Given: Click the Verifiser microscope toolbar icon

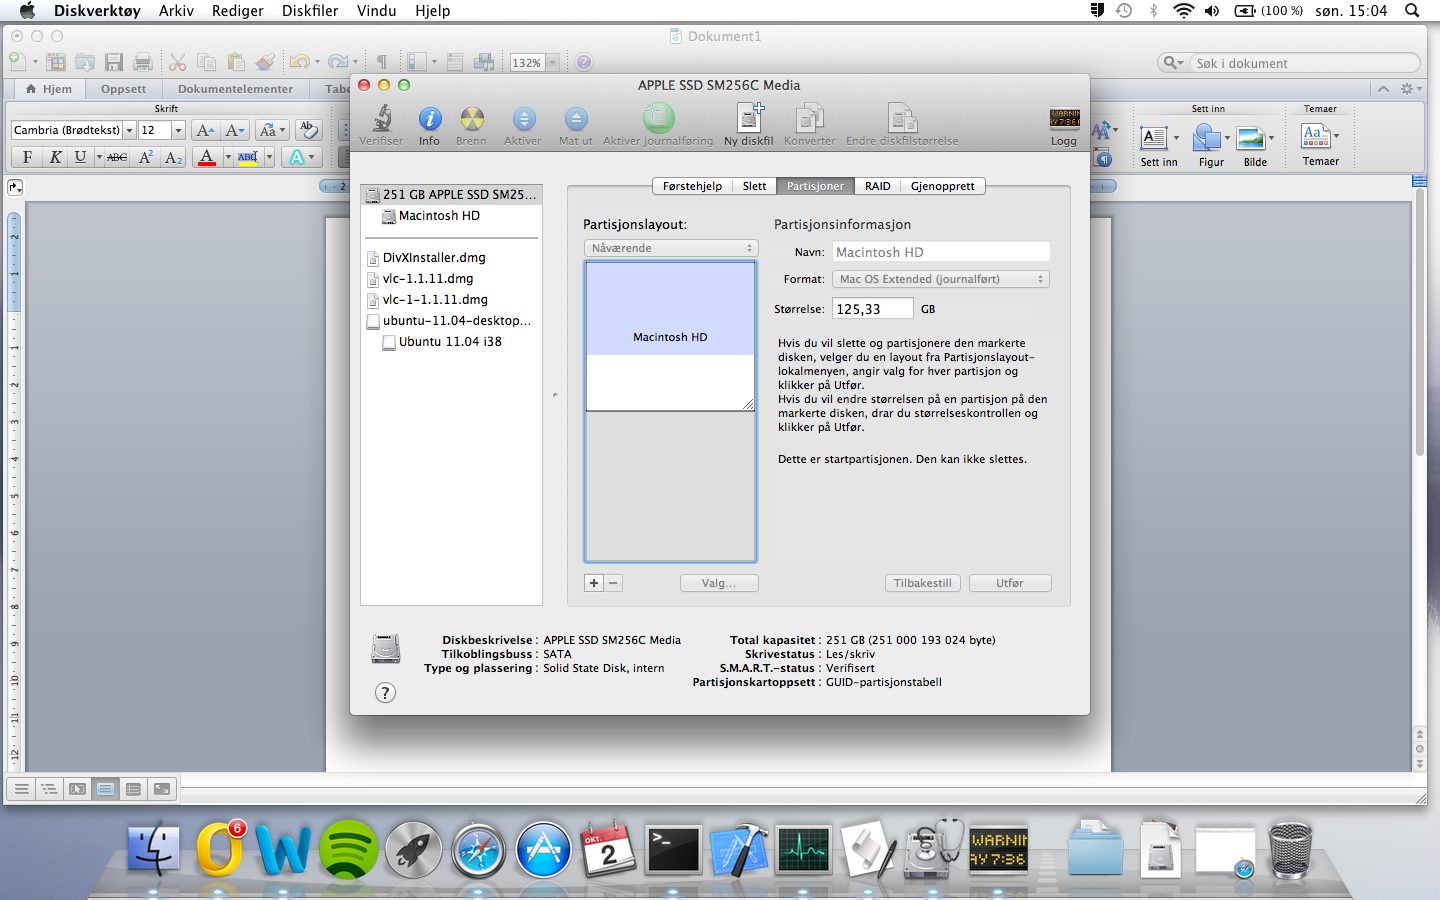Looking at the screenshot, I should [x=381, y=119].
